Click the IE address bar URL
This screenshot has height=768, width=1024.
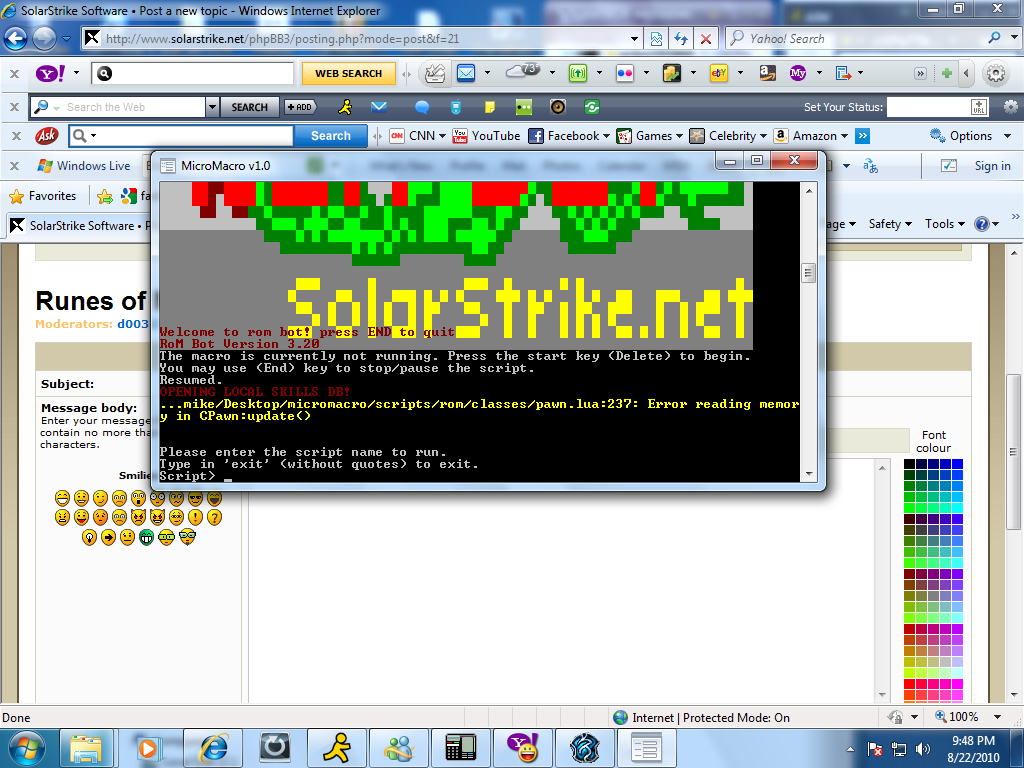(282, 39)
